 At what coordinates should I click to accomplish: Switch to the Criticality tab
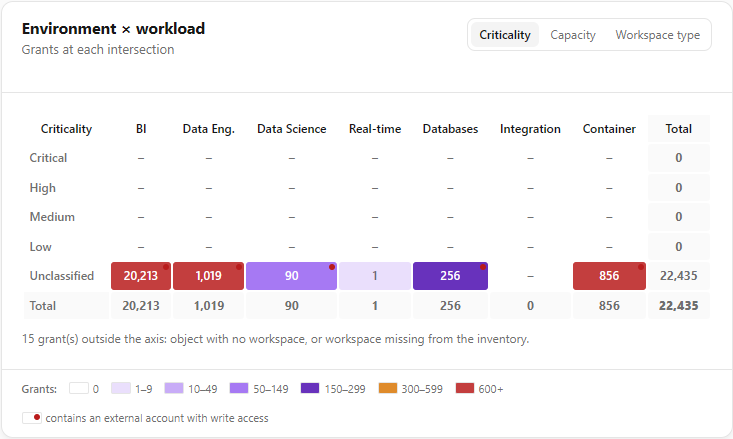504,35
